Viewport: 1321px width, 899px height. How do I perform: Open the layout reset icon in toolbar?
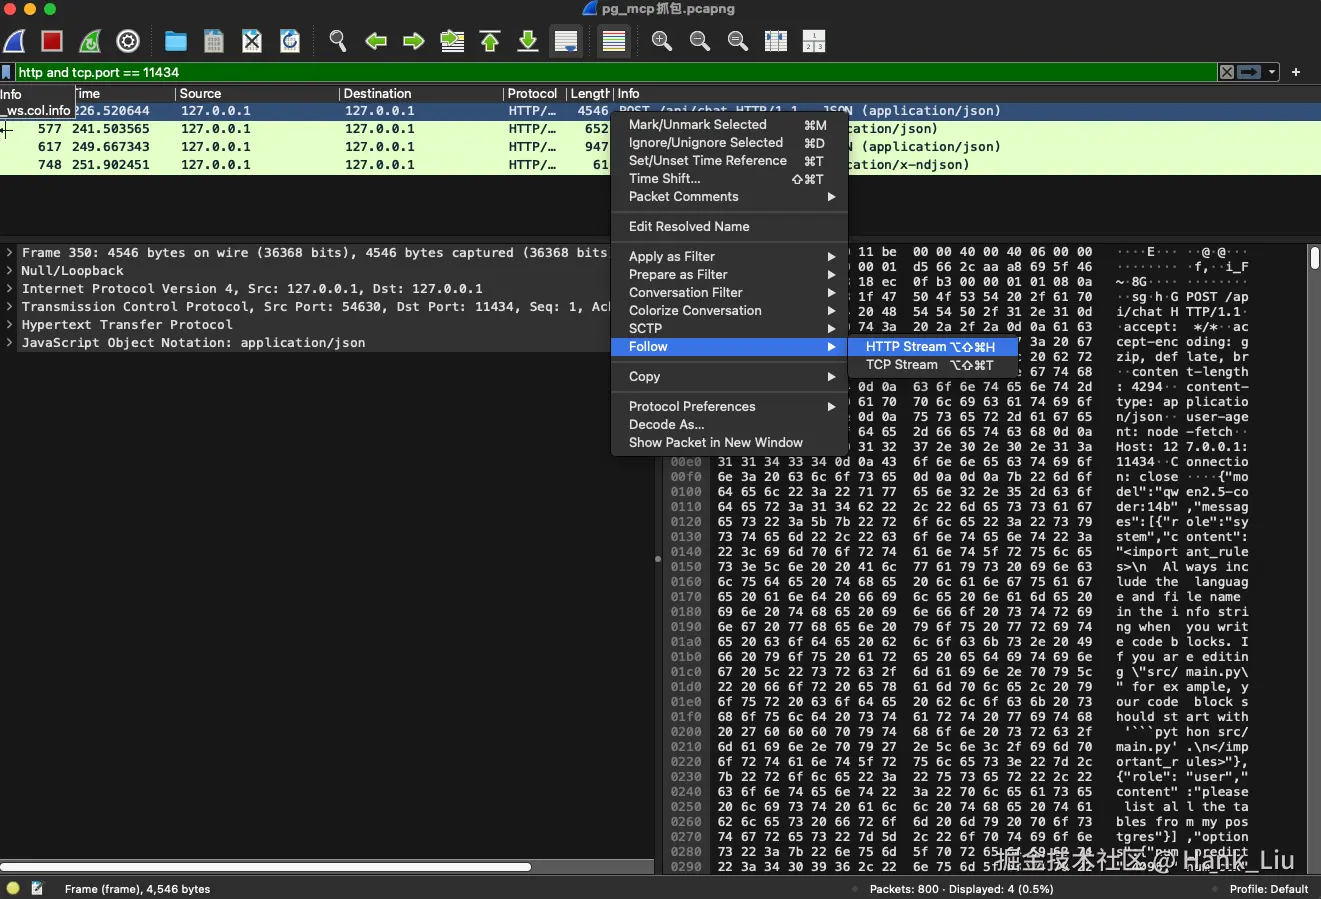(814, 41)
